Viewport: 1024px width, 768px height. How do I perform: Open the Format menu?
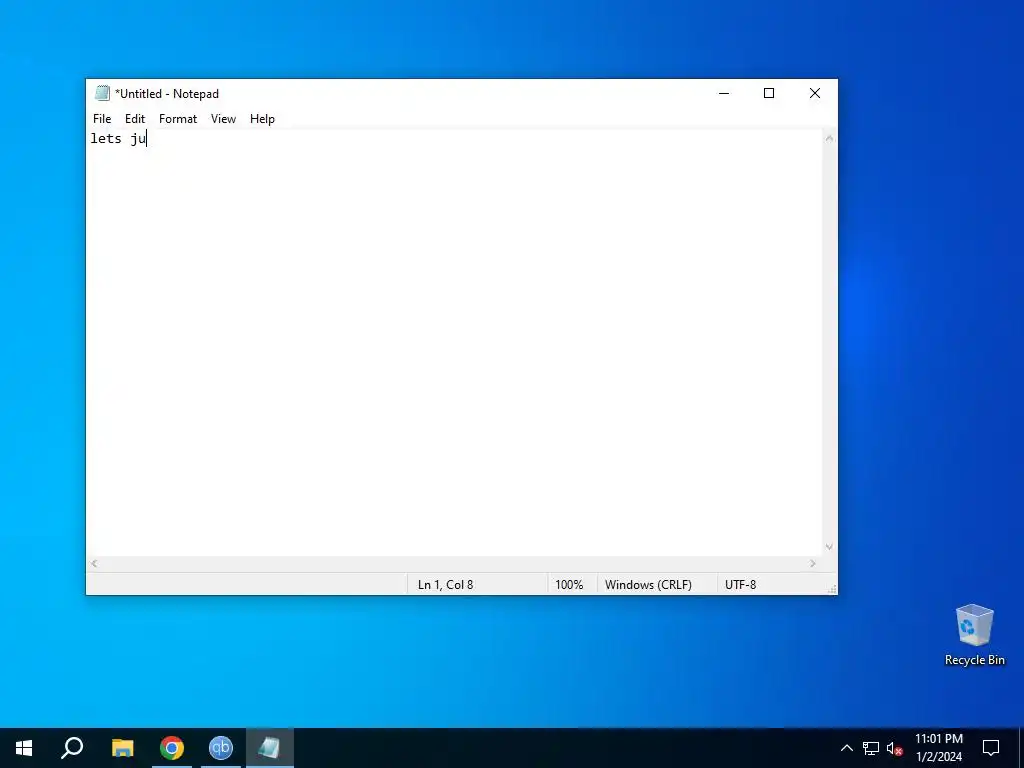click(178, 119)
